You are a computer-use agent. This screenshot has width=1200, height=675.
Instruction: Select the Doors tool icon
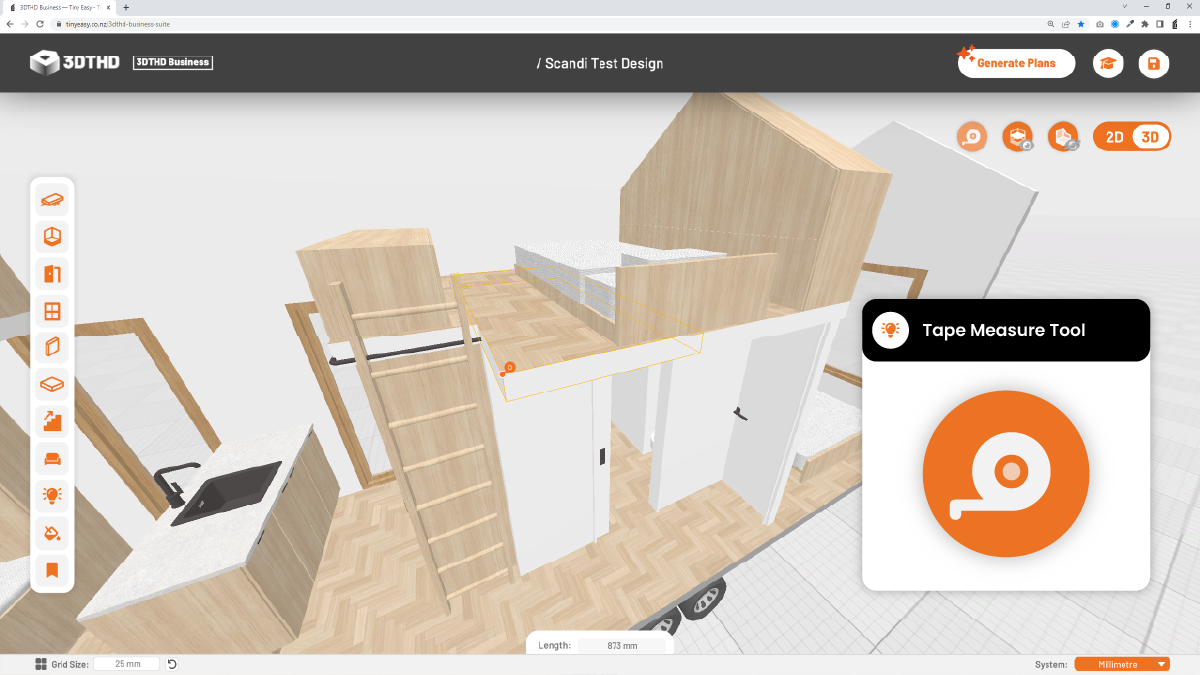[52, 274]
